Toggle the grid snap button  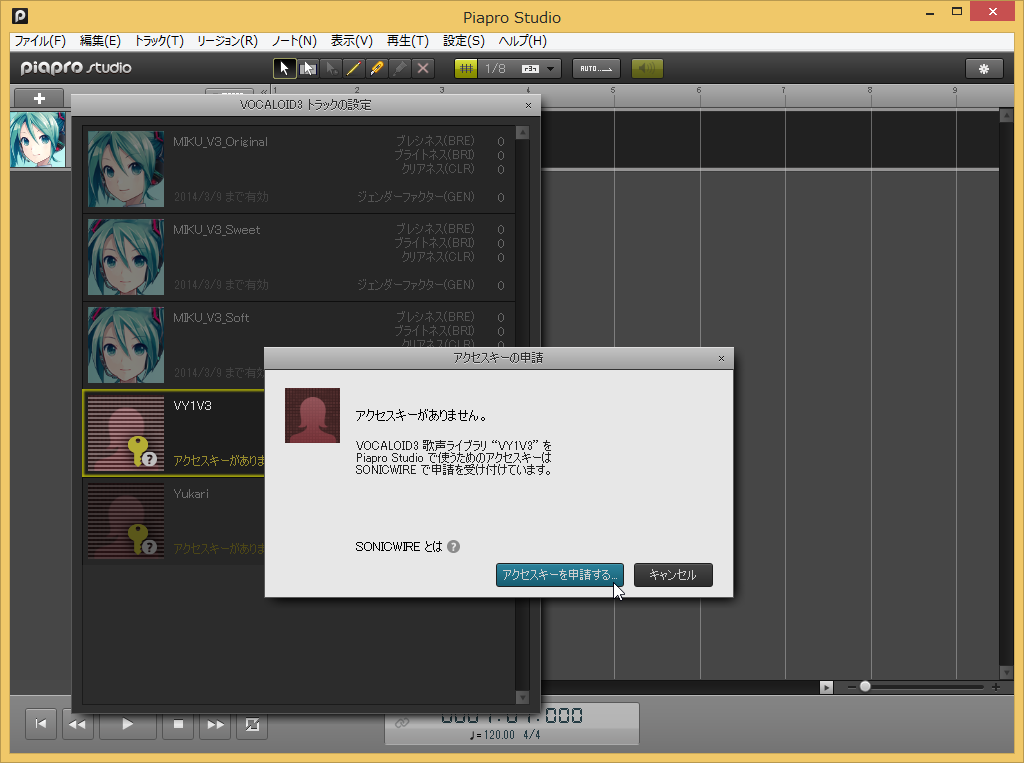click(466, 69)
